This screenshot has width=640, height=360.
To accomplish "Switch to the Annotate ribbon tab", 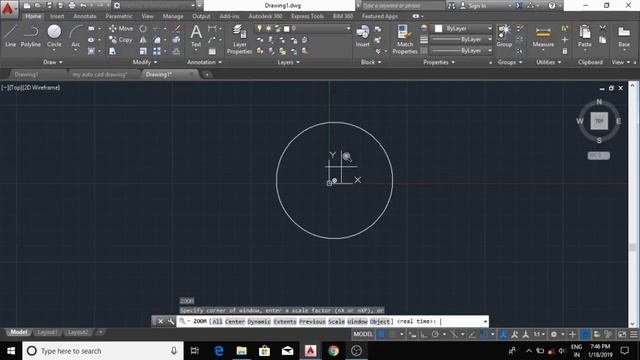I will coord(84,16).
